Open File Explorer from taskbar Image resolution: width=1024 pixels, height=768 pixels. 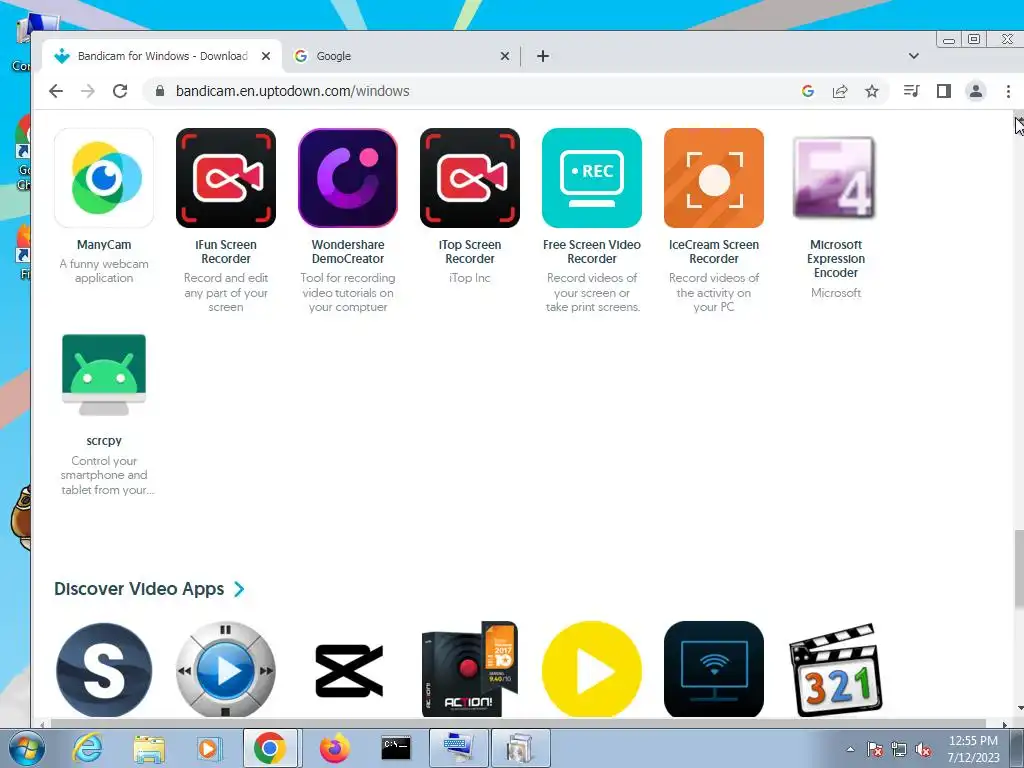(x=149, y=748)
